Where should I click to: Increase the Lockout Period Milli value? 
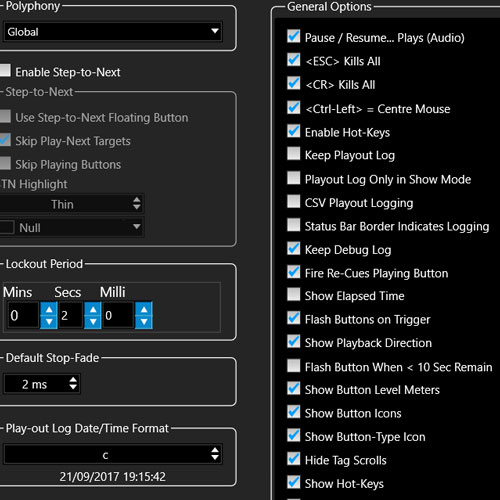point(144,309)
